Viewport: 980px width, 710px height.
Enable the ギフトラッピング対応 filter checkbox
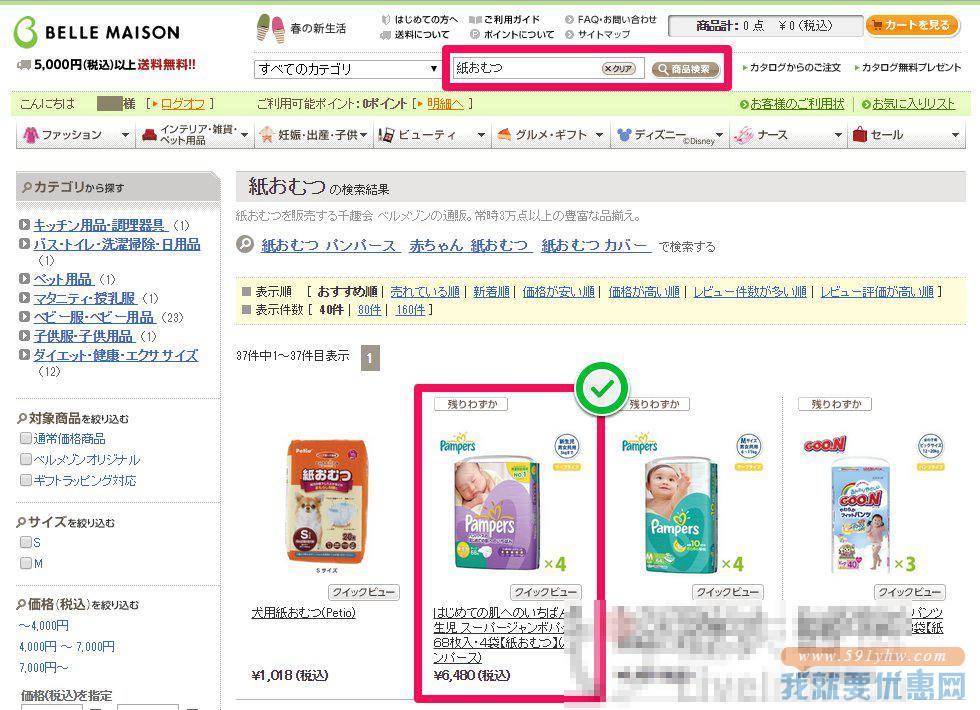tap(26, 480)
